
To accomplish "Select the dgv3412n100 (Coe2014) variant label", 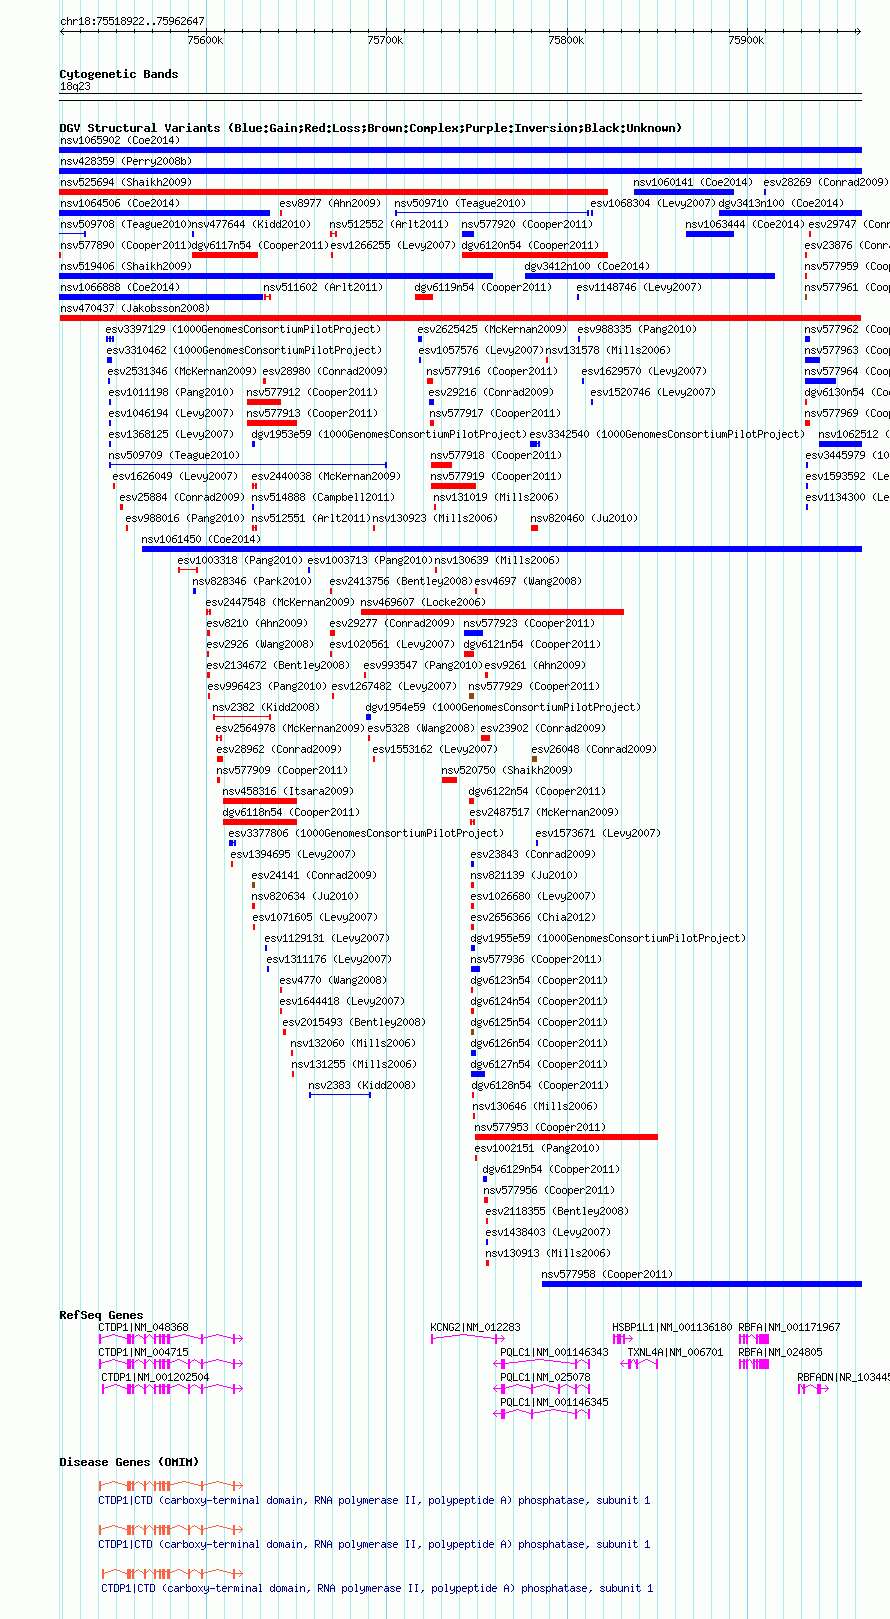I will [587, 266].
